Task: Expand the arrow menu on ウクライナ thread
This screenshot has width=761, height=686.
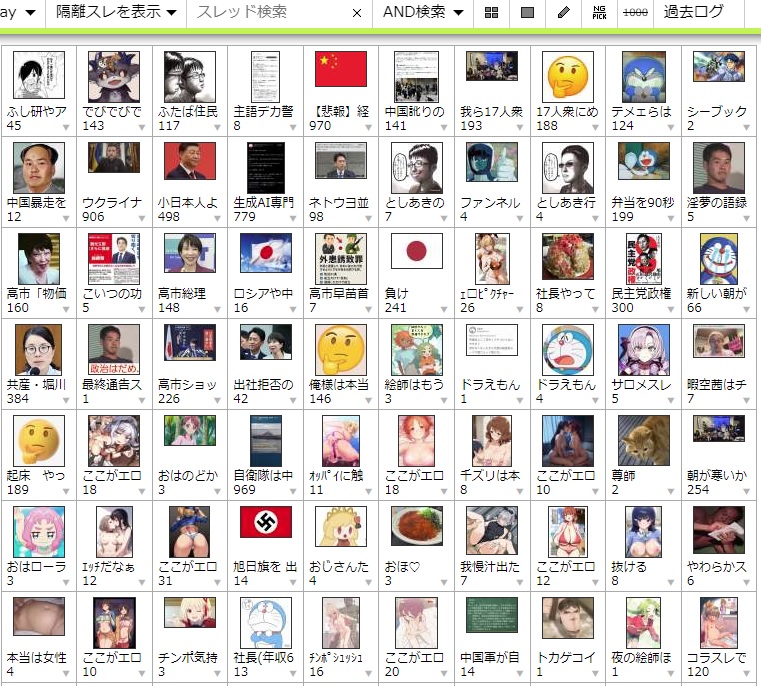Action: (144, 218)
